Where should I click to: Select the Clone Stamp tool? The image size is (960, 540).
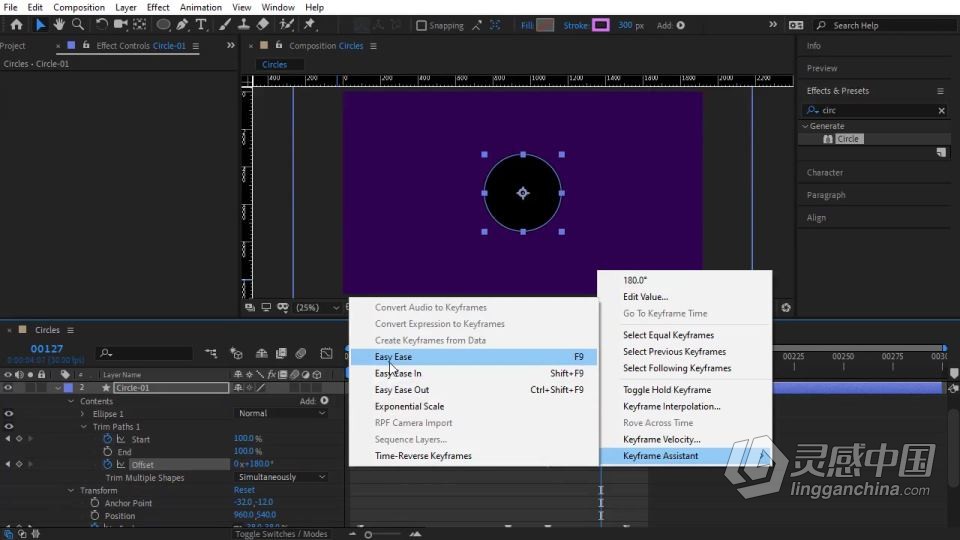(244, 24)
